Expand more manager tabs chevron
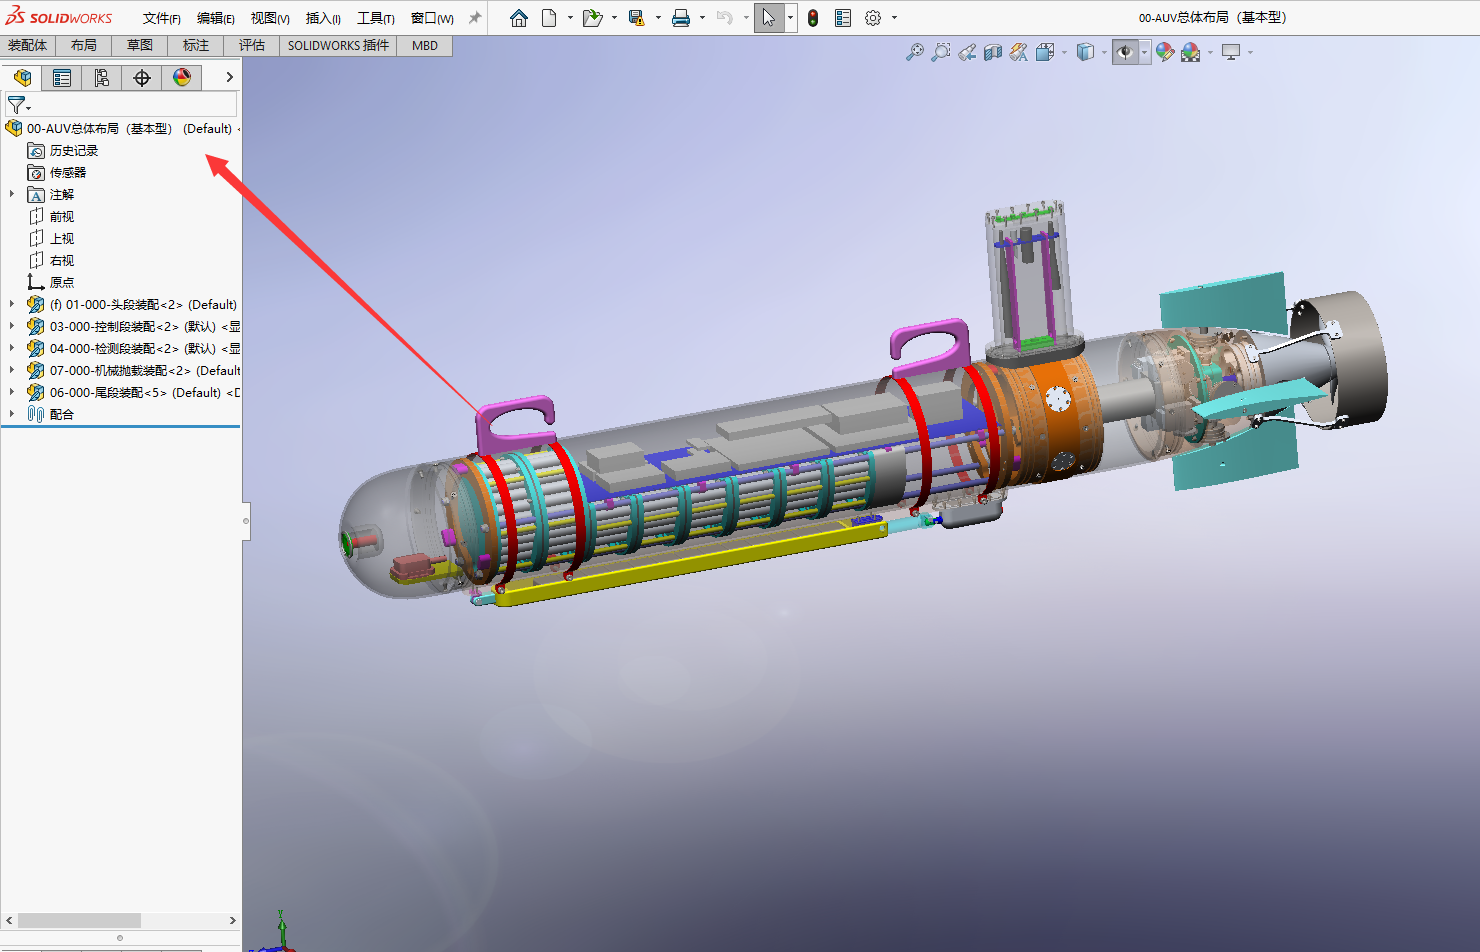This screenshot has width=1480, height=952. 229,77
